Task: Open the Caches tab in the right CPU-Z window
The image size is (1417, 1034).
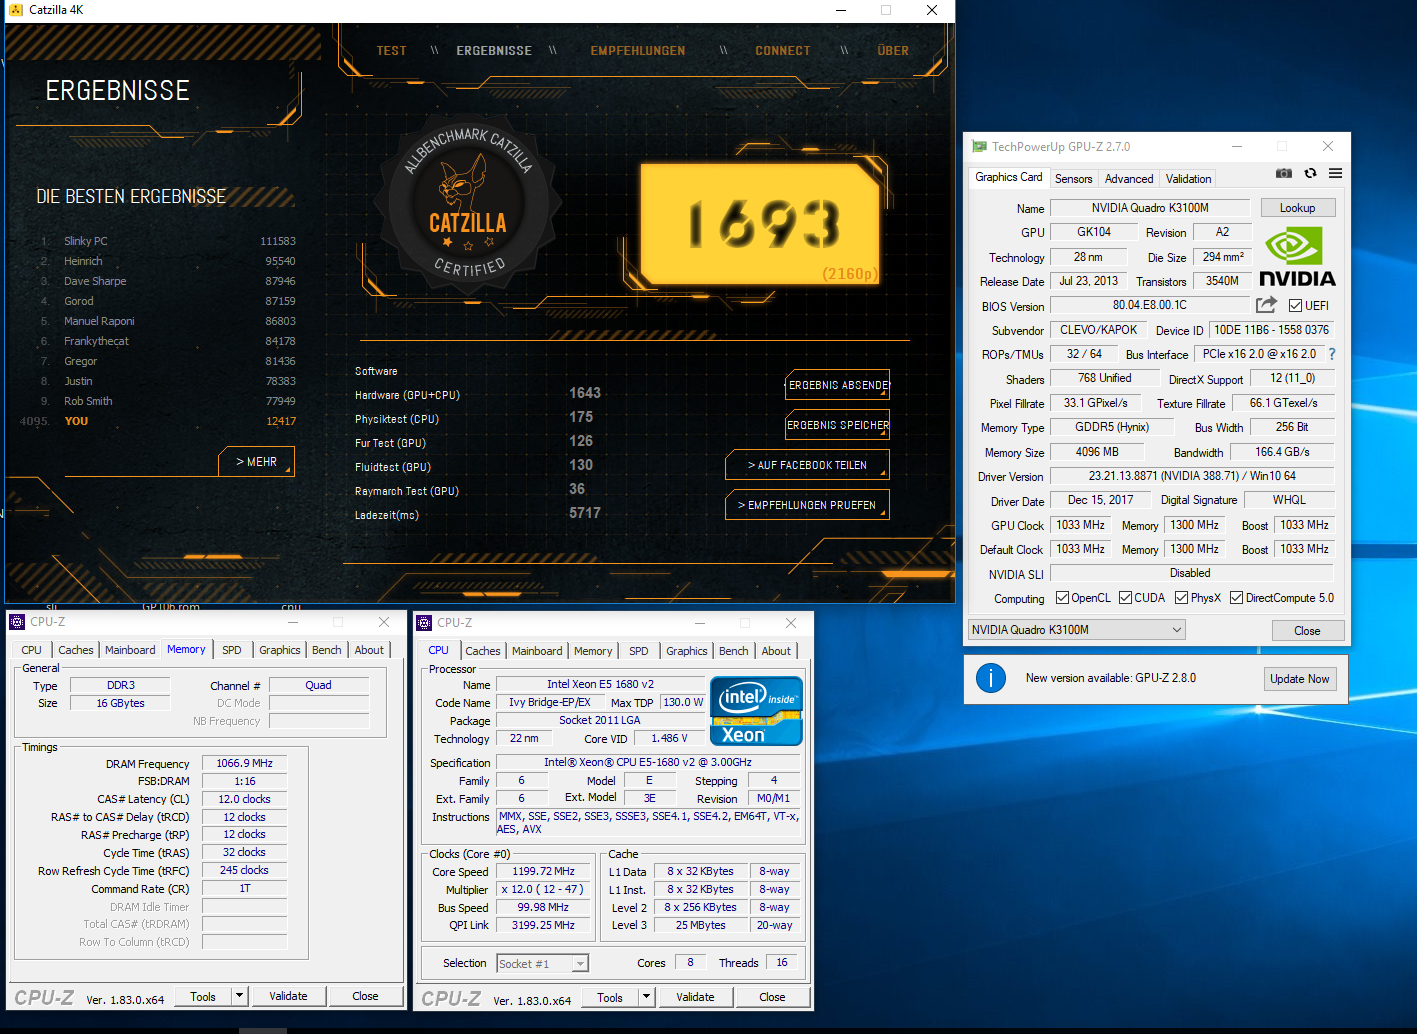Action: 482,651
